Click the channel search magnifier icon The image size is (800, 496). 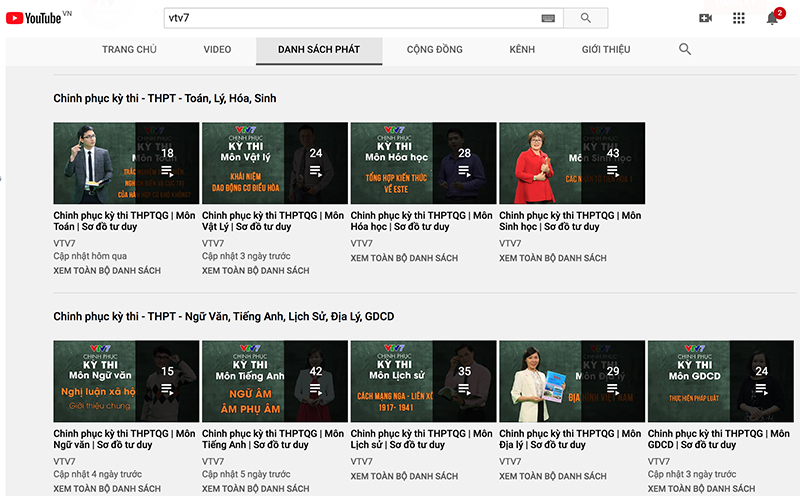pyautogui.click(x=685, y=49)
